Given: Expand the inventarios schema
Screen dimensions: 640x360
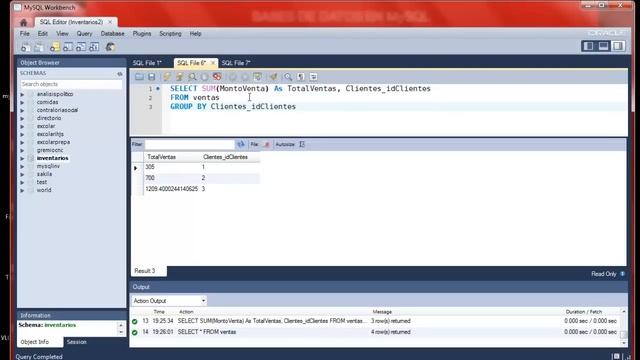Looking at the screenshot, I should coord(22,158).
